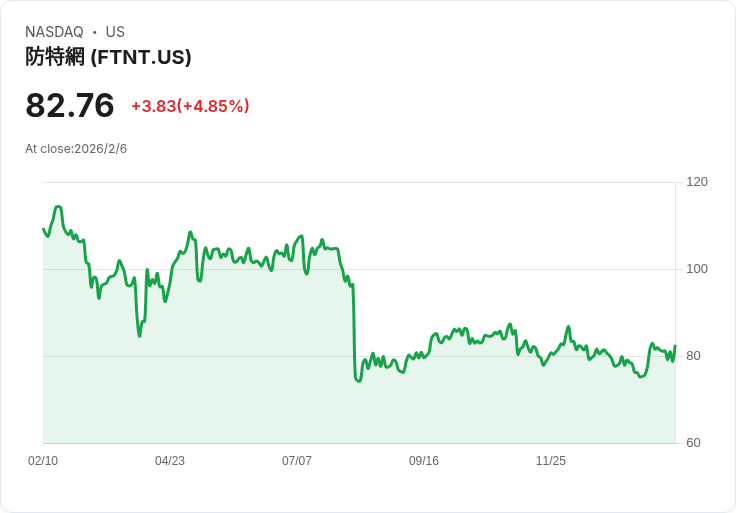Click the 120 y-axis label

click(697, 182)
